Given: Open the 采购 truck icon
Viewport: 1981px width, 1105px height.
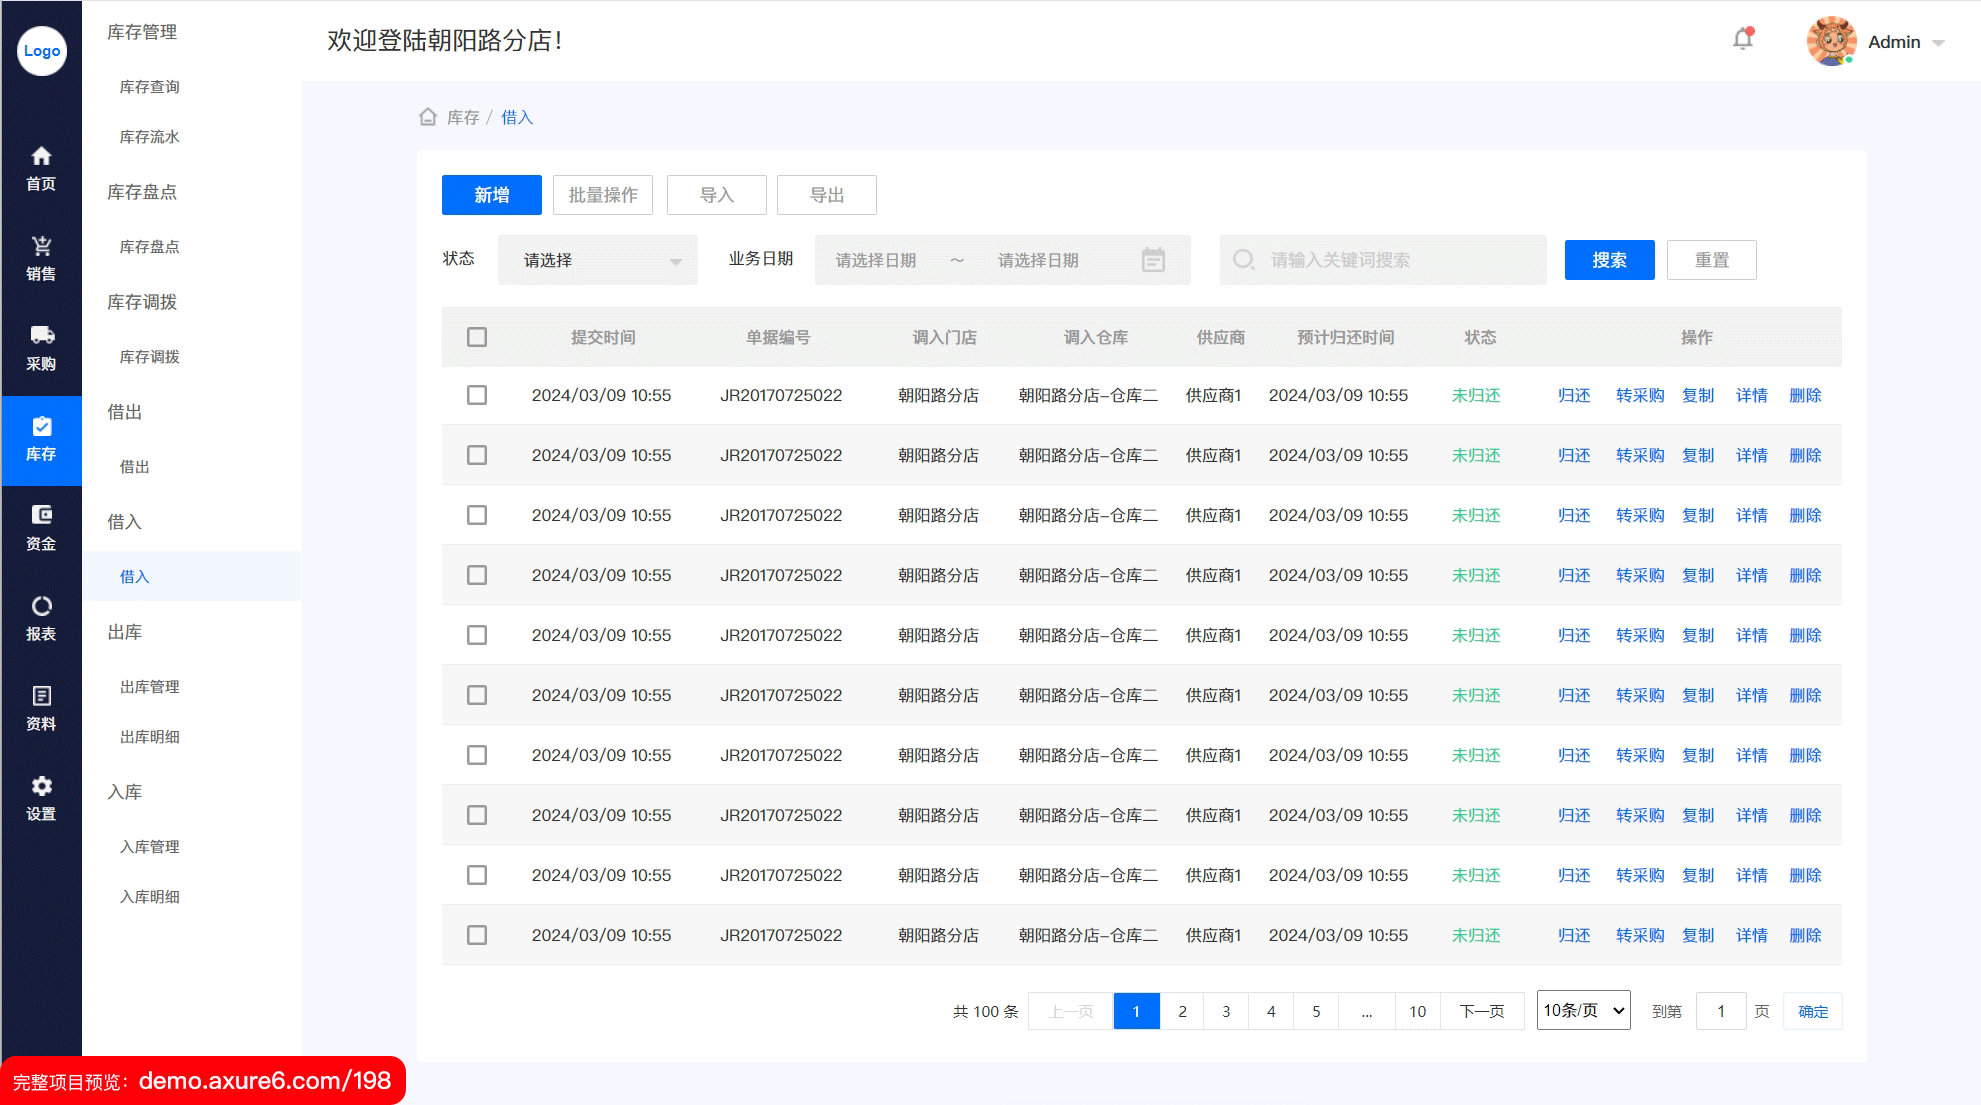Looking at the screenshot, I should pos(41,335).
